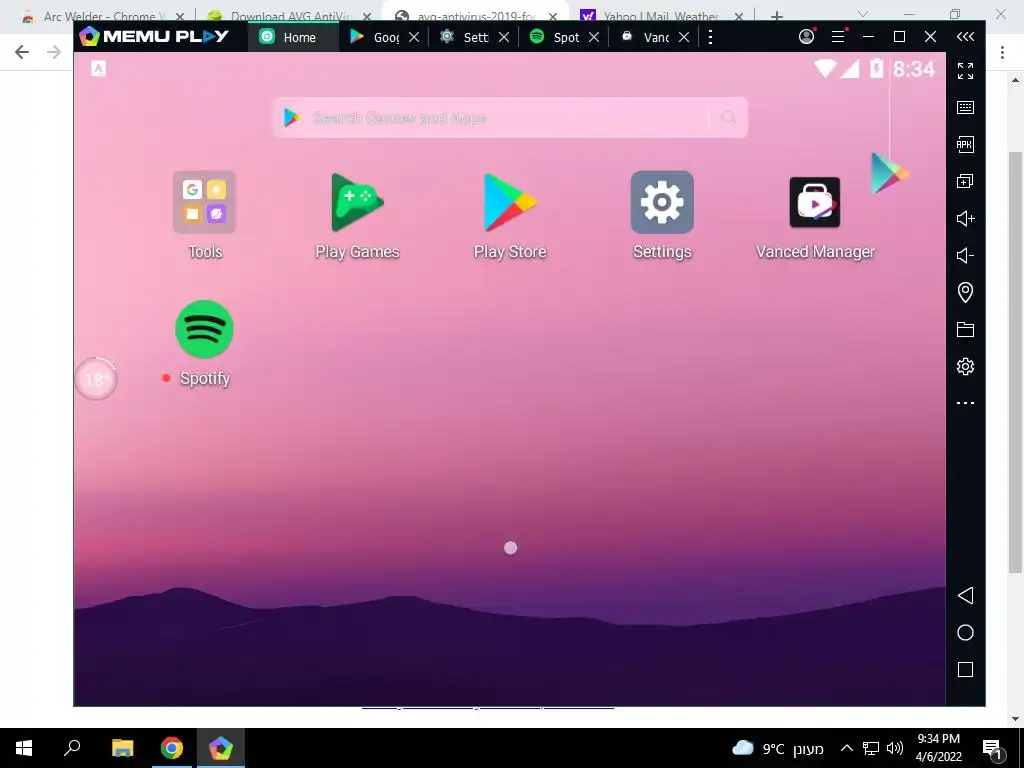Click the Search Games and Apps field
1024x768 pixels.
509,118
